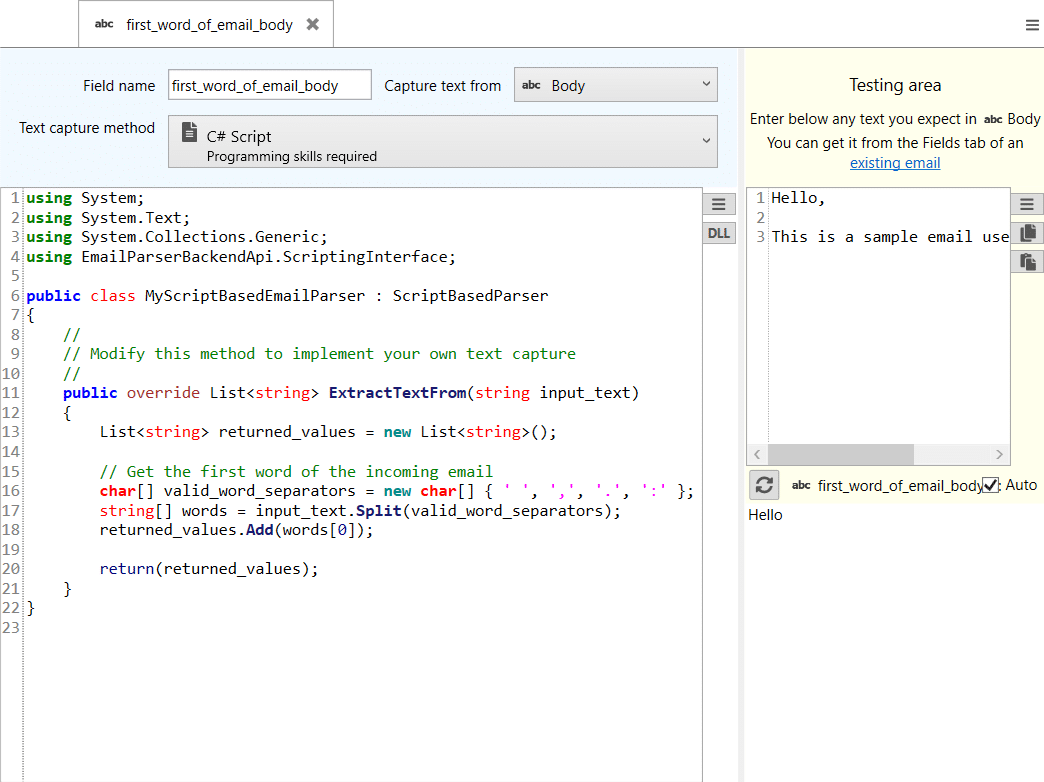Click 'This is a sample email' test line
The height and width of the screenshot is (782, 1044).
pyautogui.click(x=890, y=237)
